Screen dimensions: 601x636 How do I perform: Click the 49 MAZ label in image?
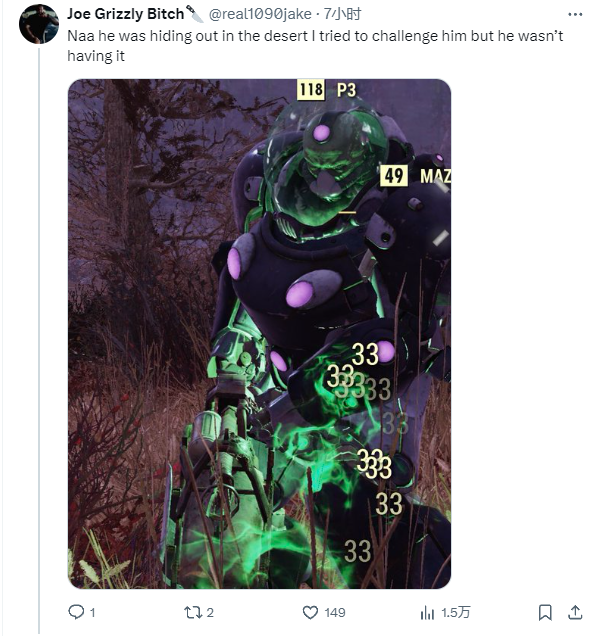pos(415,176)
